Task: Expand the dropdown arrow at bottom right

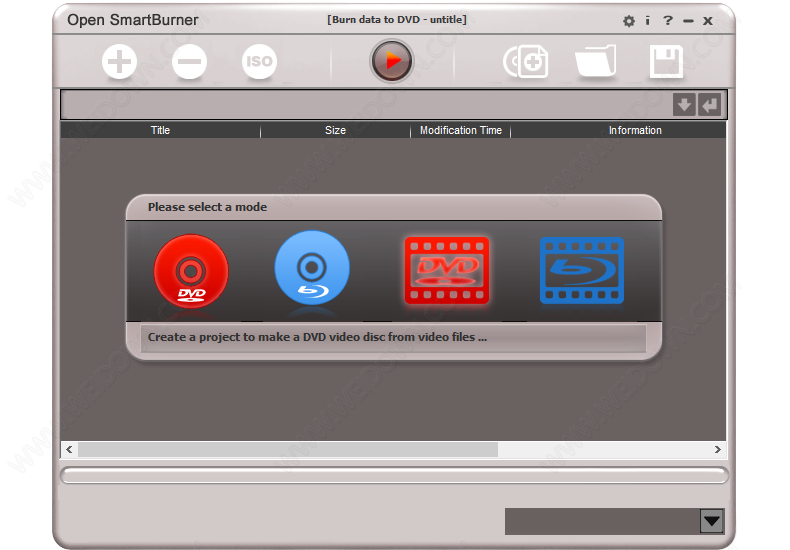Action: pyautogui.click(x=712, y=521)
